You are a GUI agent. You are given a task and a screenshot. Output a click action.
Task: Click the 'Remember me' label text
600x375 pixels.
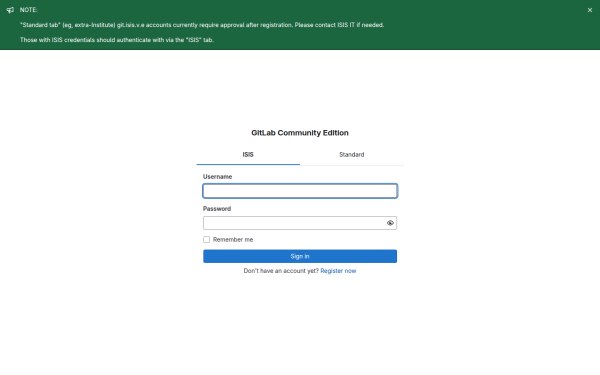tap(233, 240)
